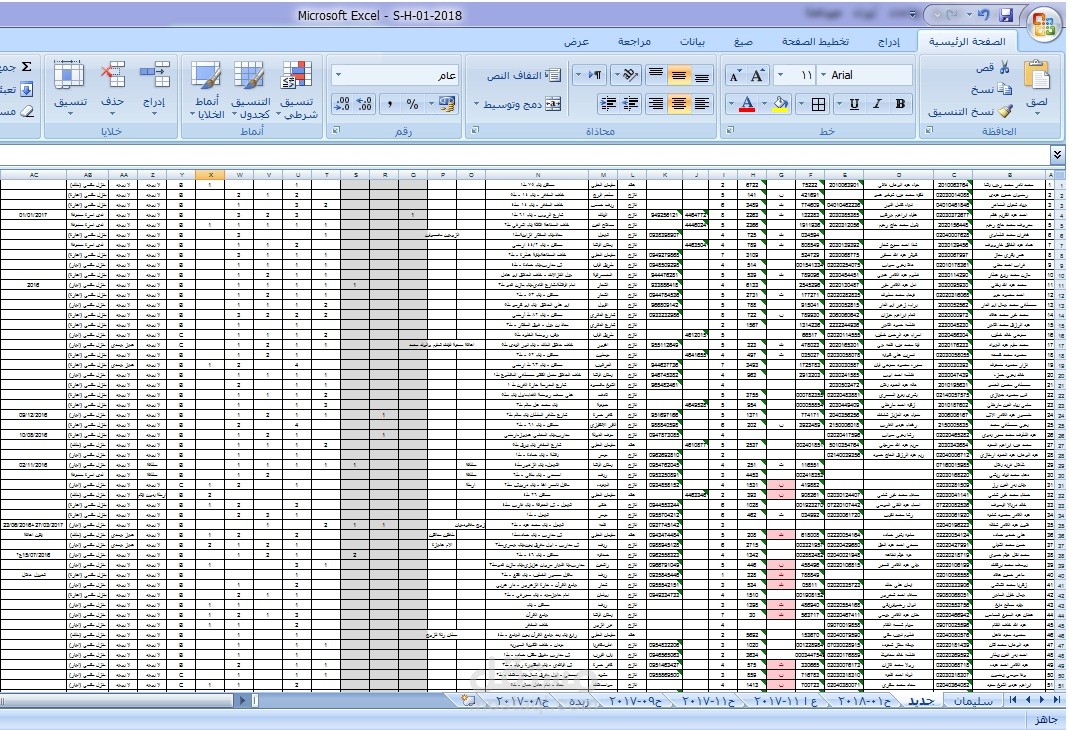1069x730 pixels.
Task: Click the Save diskette icon in quick access
Action: coord(1006,14)
